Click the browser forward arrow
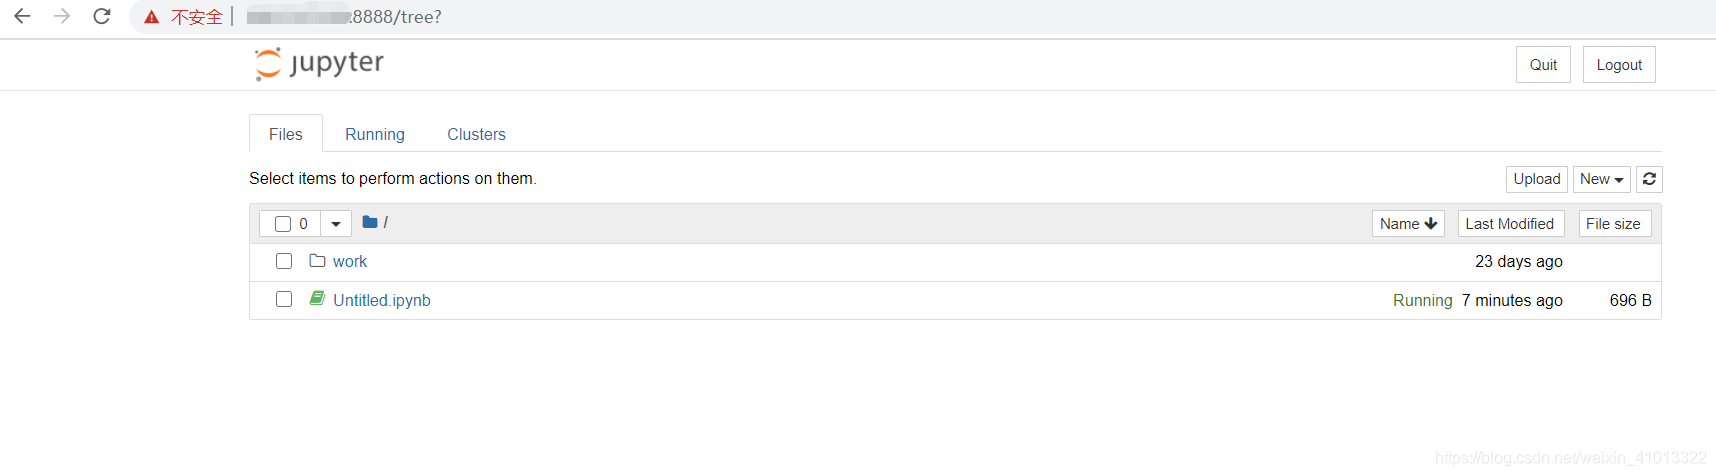 pos(62,16)
